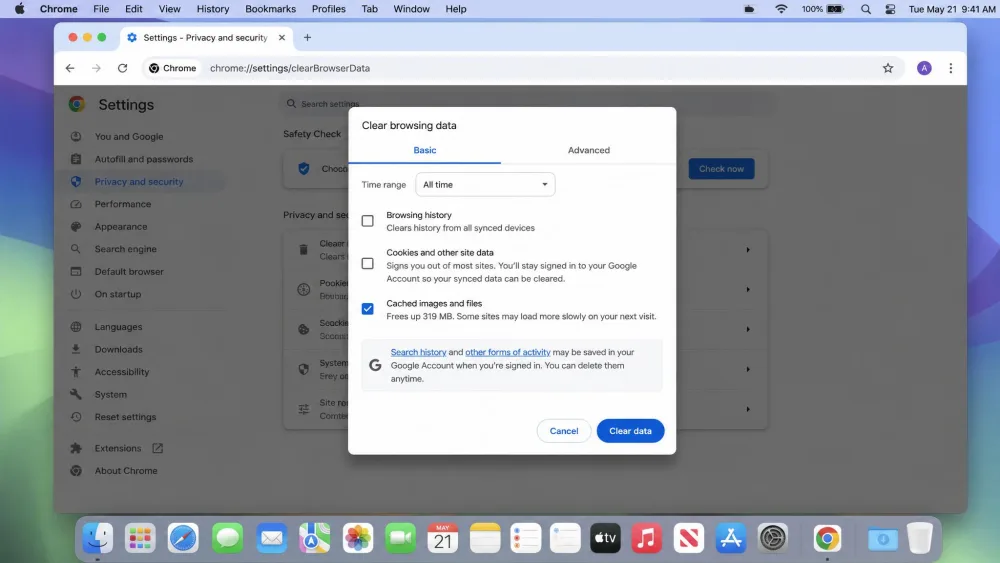Open Performance settings
1000x563 pixels.
pos(123,204)
